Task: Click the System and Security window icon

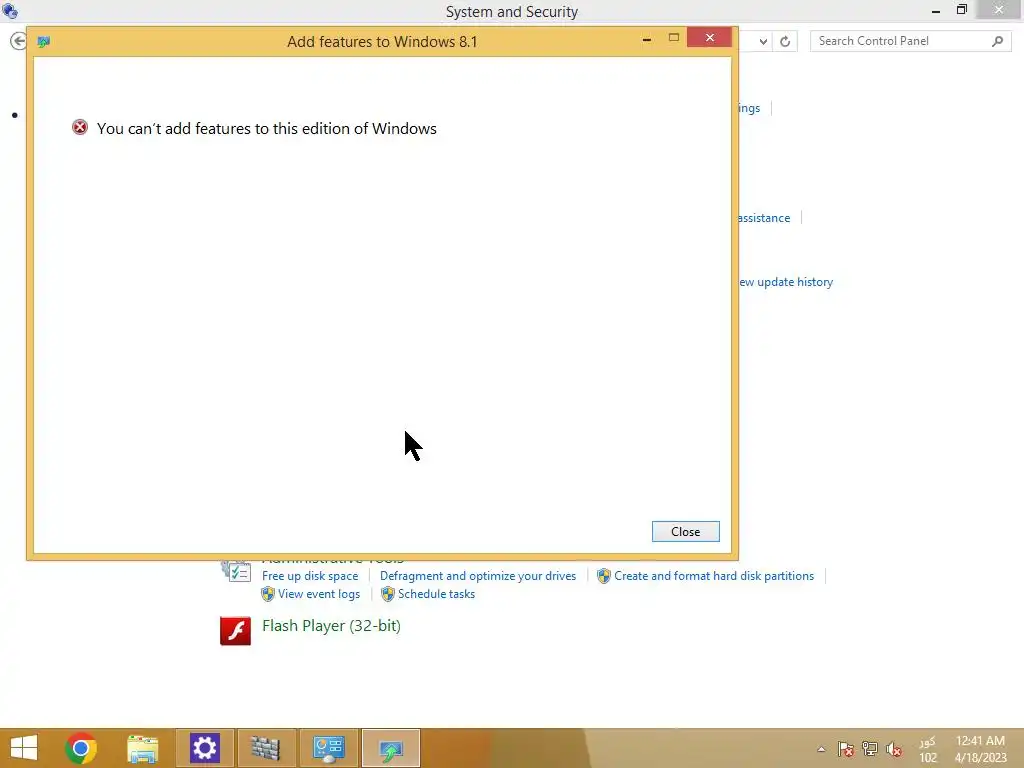Action: 10,10
